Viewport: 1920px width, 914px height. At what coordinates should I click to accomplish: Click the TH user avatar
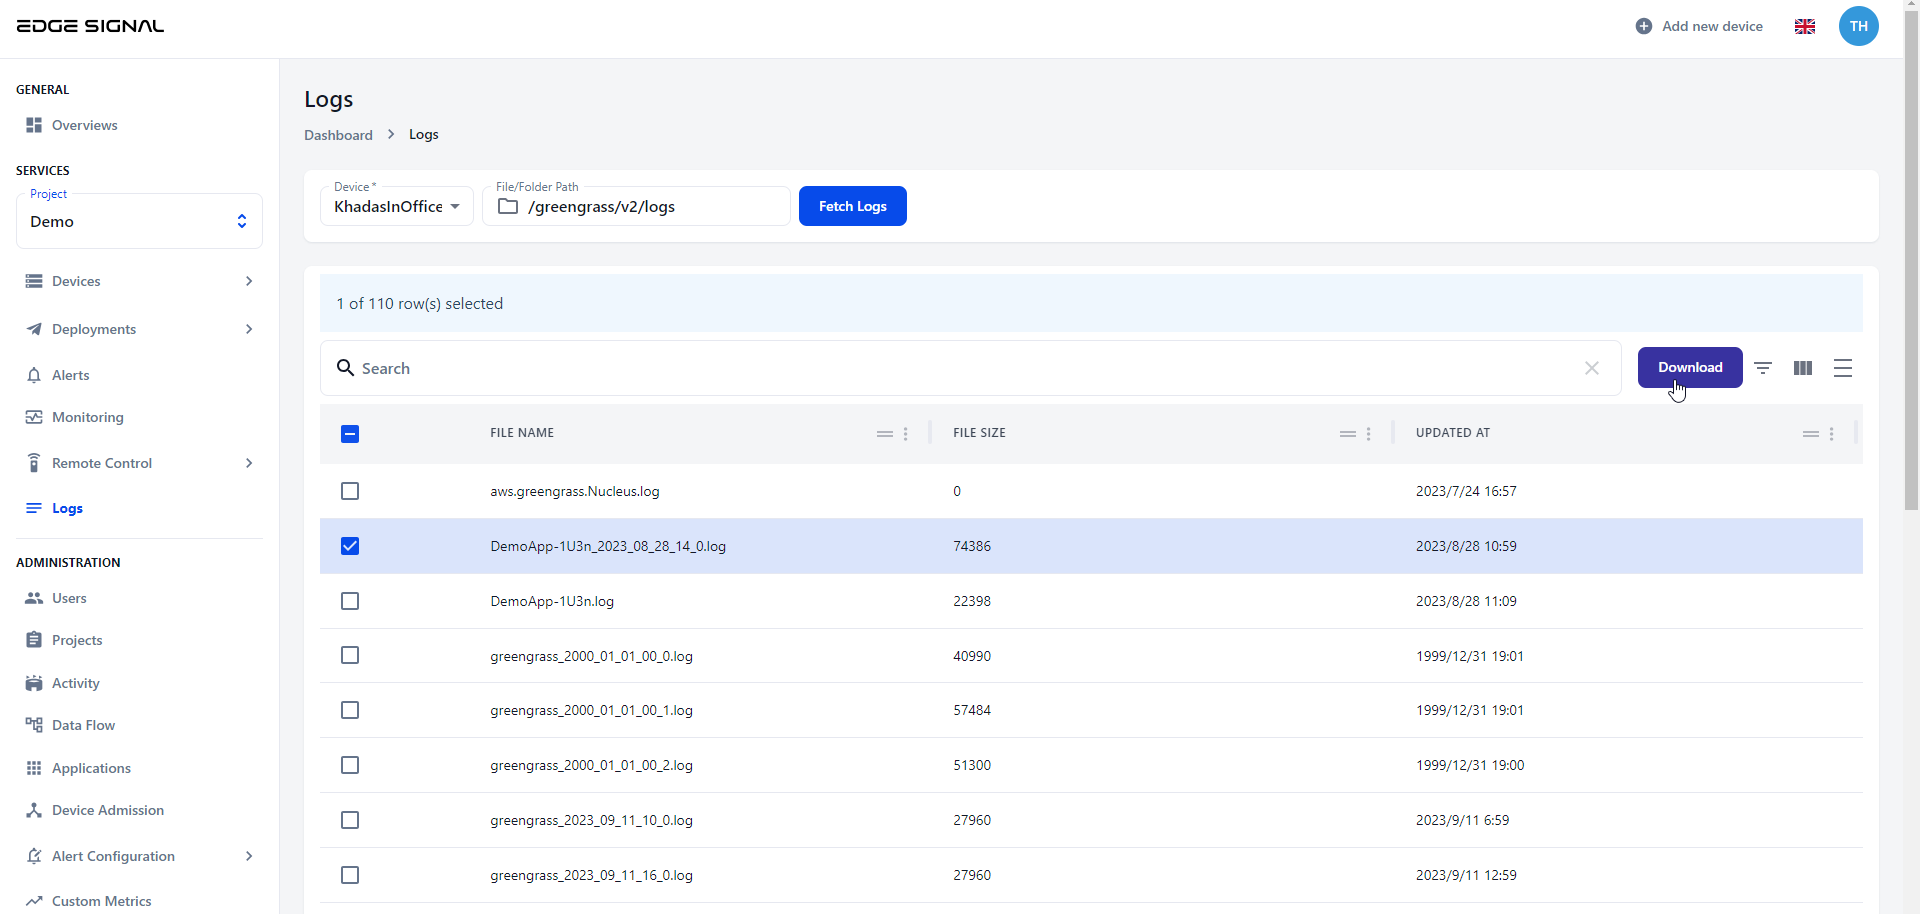coord(1858,26)
